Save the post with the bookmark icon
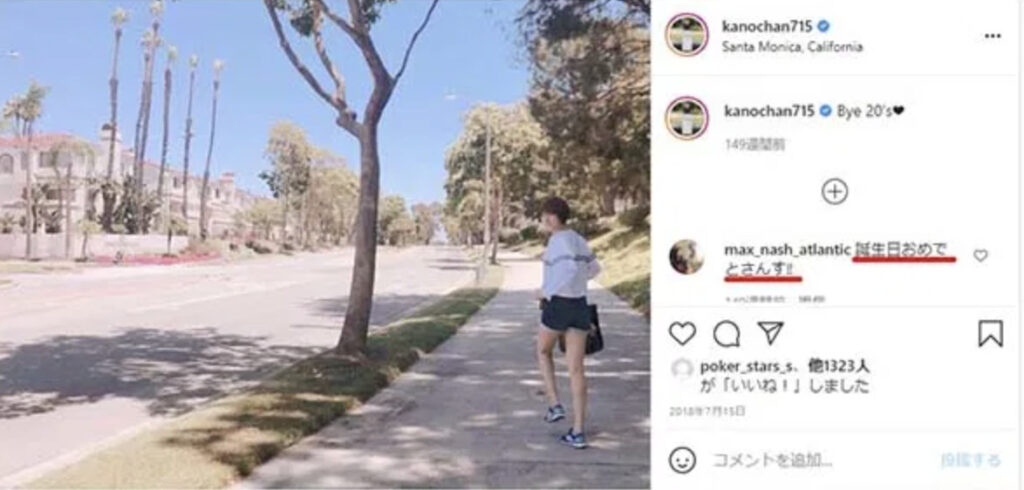Screen dimensions: 1024x490 coord(991,334)
